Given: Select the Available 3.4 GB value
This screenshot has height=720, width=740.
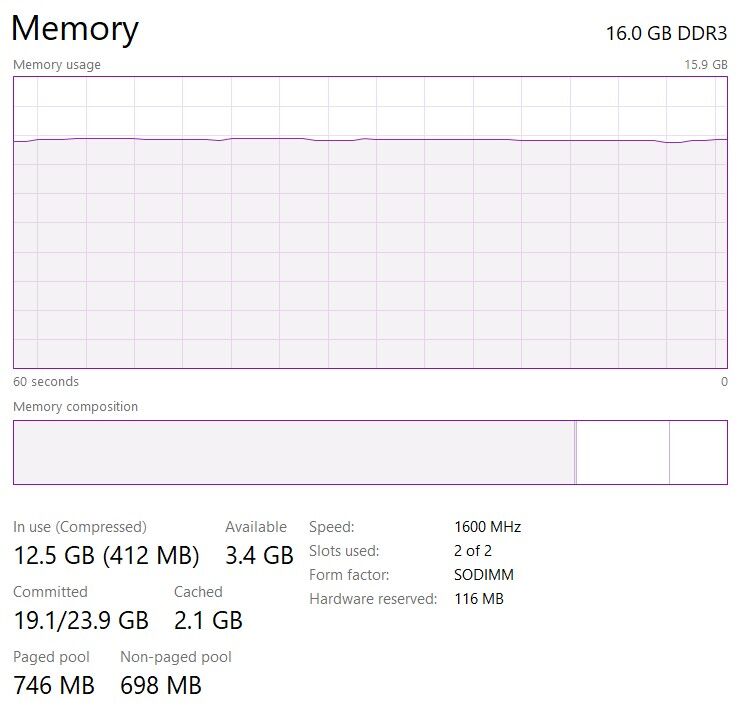Looking at the screenshot, I should click(260, 555).
